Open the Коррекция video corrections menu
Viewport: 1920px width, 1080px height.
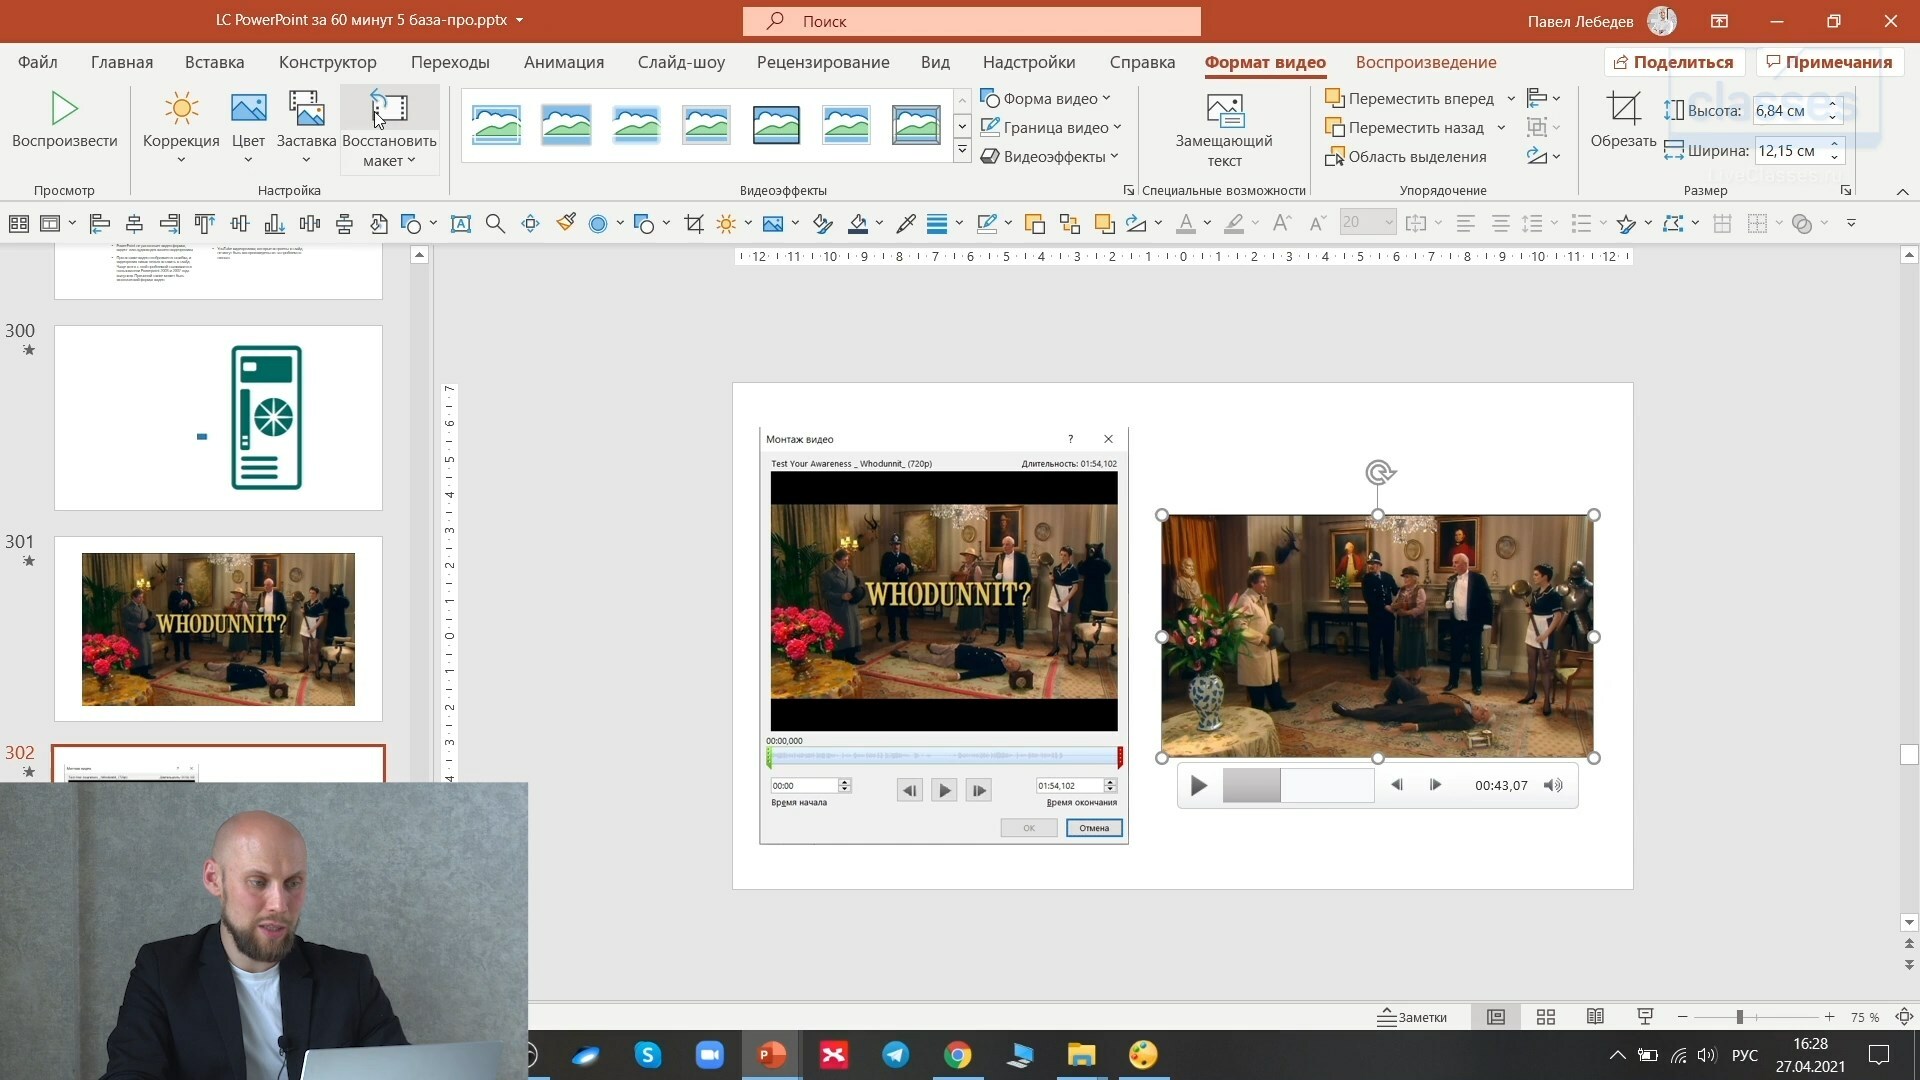(181, 128)
